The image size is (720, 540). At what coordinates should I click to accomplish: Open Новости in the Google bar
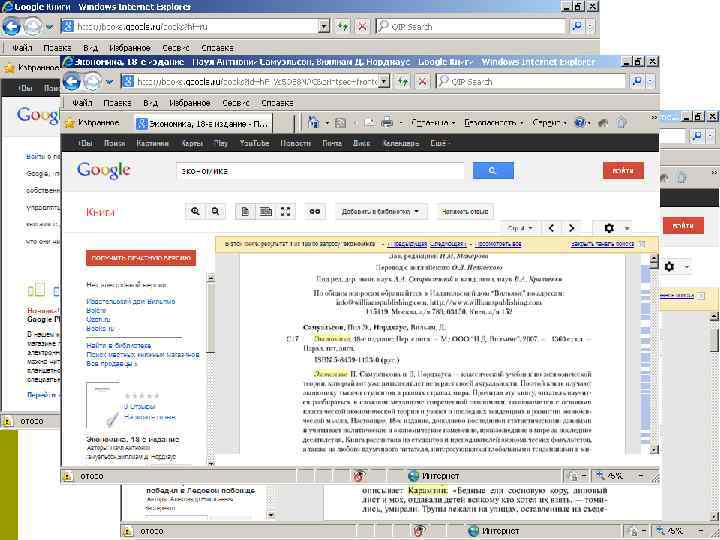pyautogui.click(x=295, y=143)
